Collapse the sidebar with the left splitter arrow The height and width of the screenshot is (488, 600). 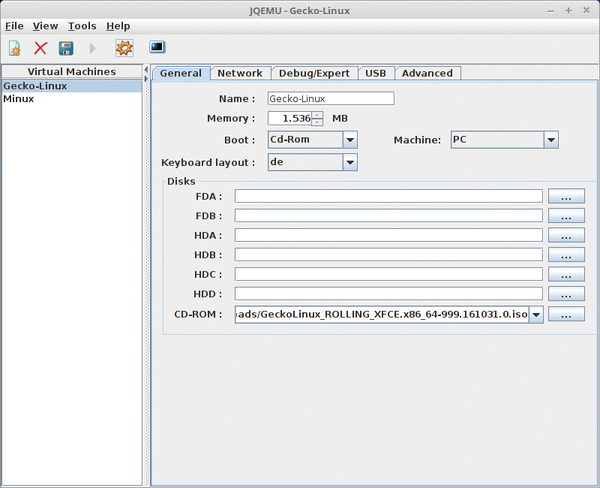click(146, 70)
